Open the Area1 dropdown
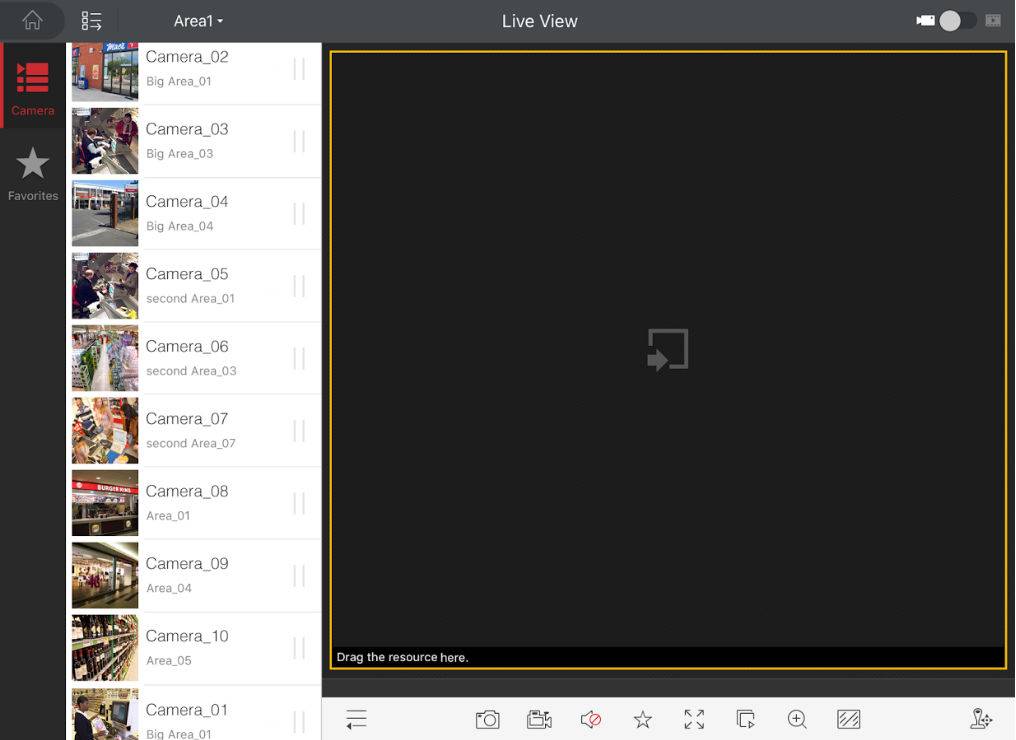The width and height of the screenshot is (1016, 740). [x=198, y=21]
